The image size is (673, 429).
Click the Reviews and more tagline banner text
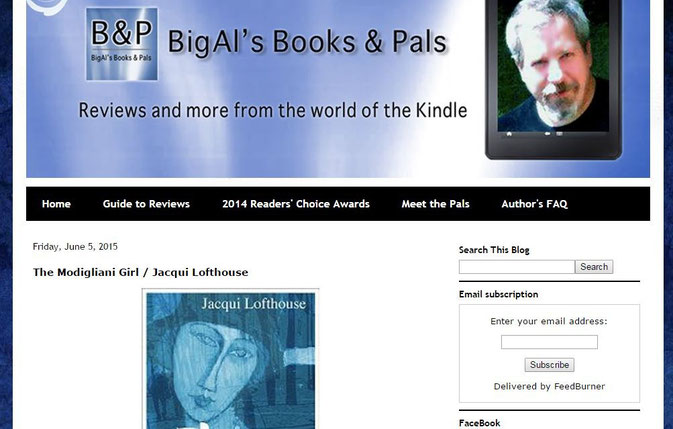[273, 110]
